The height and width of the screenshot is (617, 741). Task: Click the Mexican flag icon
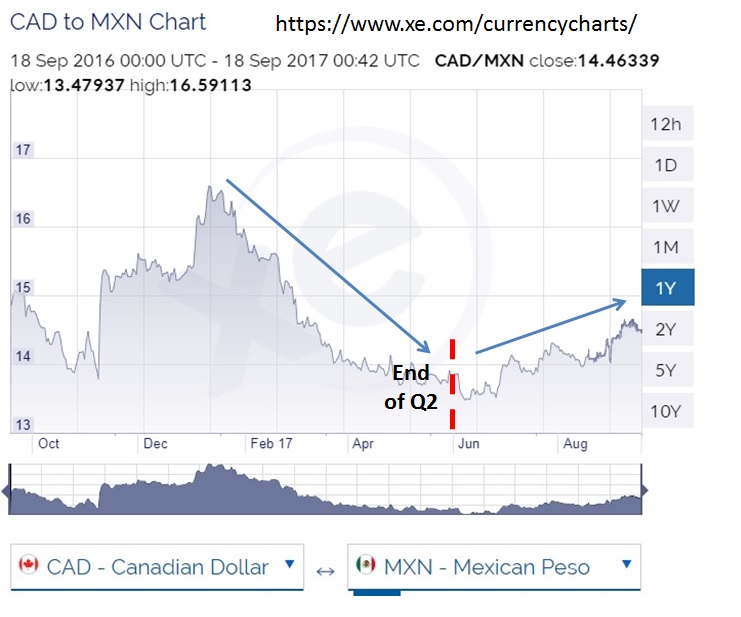[365, 567]
